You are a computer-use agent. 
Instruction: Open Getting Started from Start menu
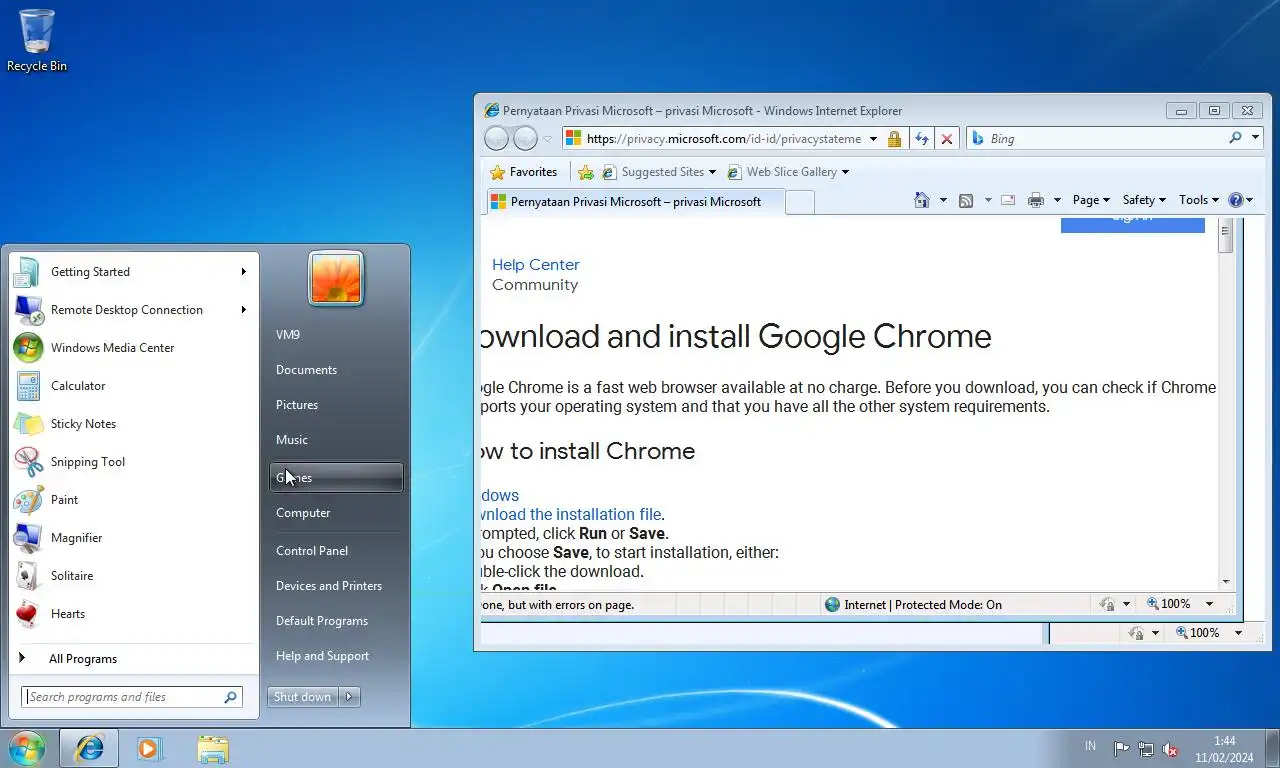pos(131,272)
